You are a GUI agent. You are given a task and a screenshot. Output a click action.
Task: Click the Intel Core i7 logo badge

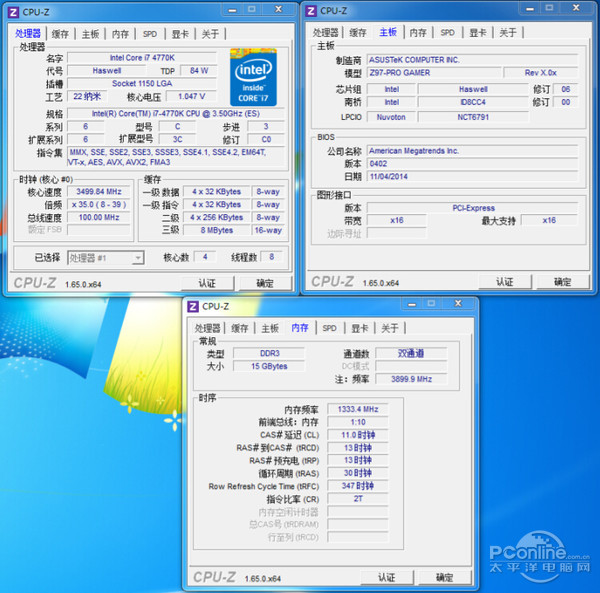[253, 77]
